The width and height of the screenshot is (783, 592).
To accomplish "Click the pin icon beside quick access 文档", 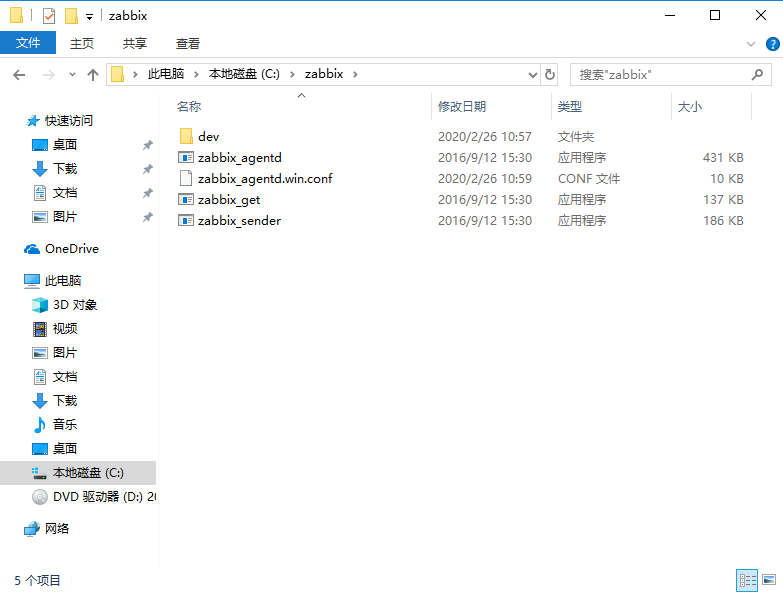I will [147, 193].
